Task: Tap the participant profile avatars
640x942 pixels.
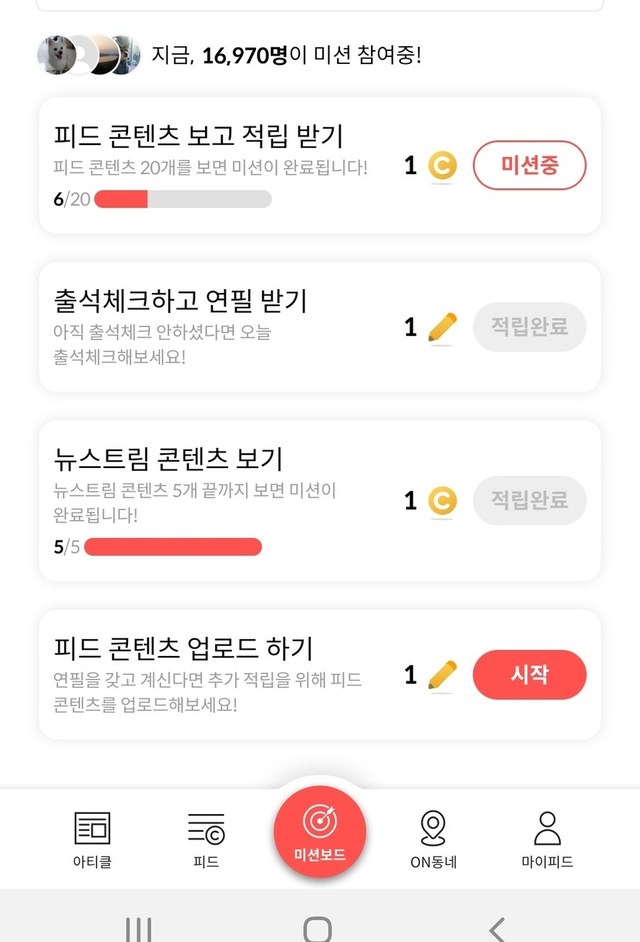Action: pos(89,55)
